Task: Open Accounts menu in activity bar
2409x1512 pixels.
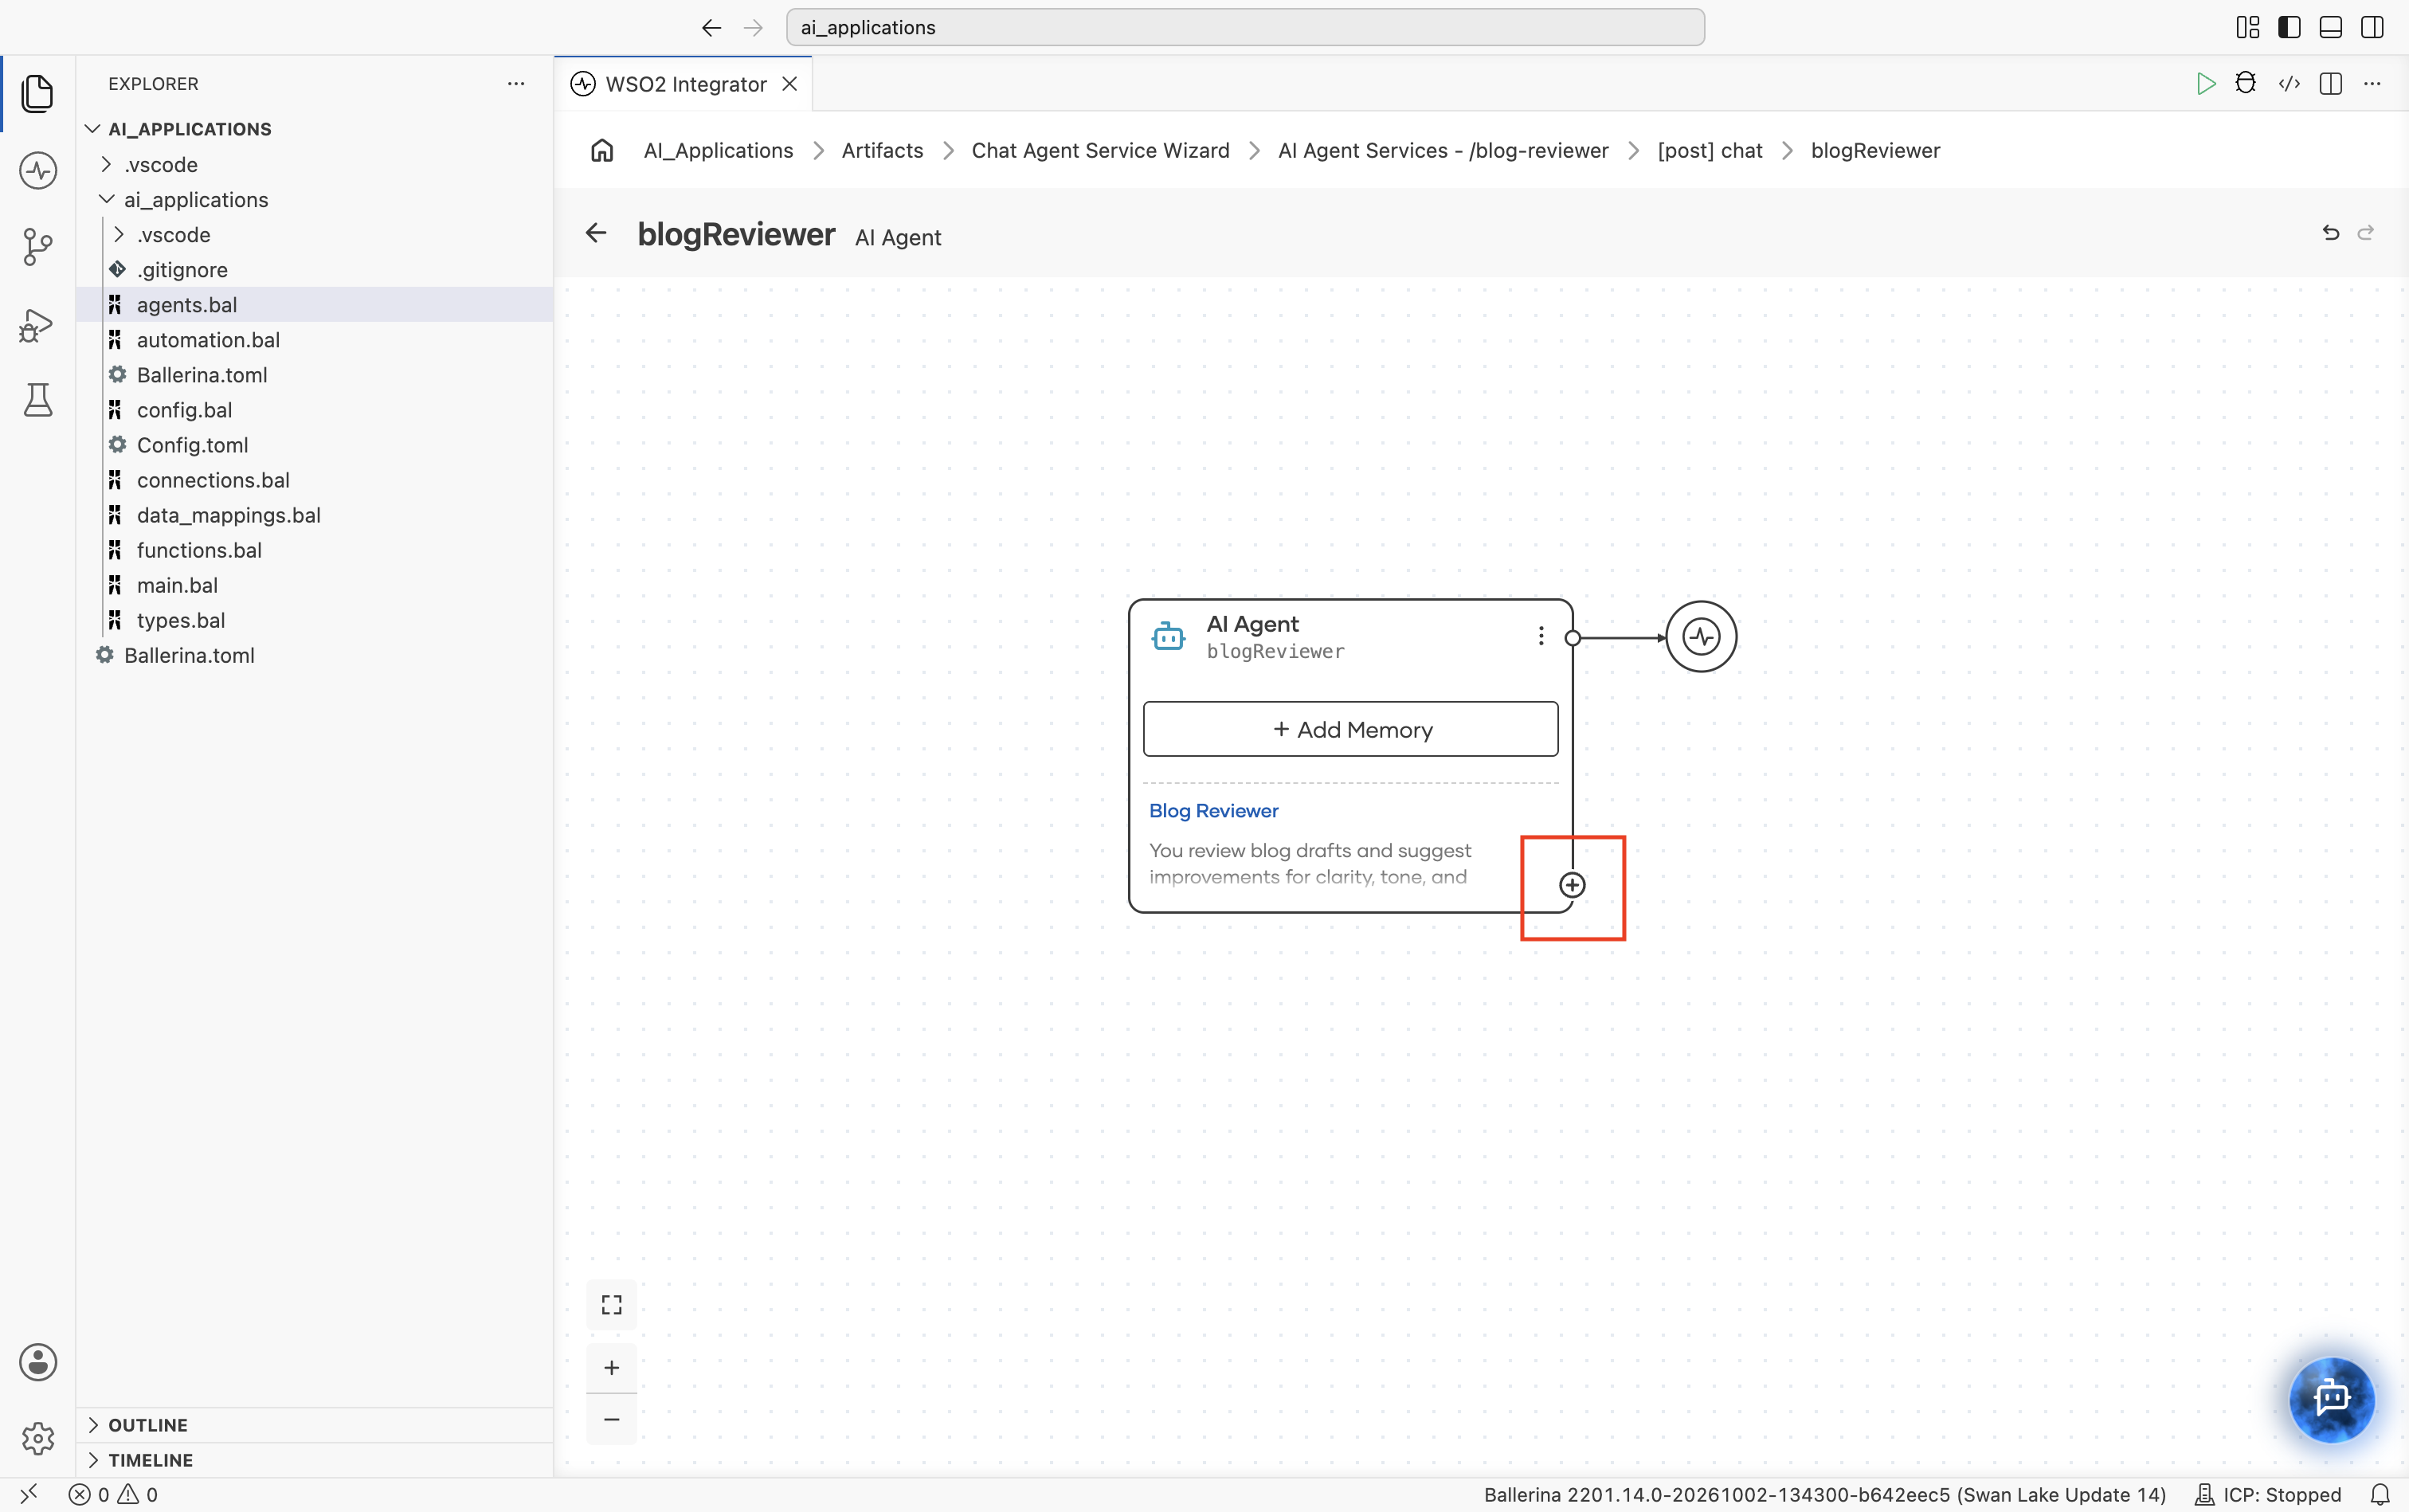Action: point(37,1362)
